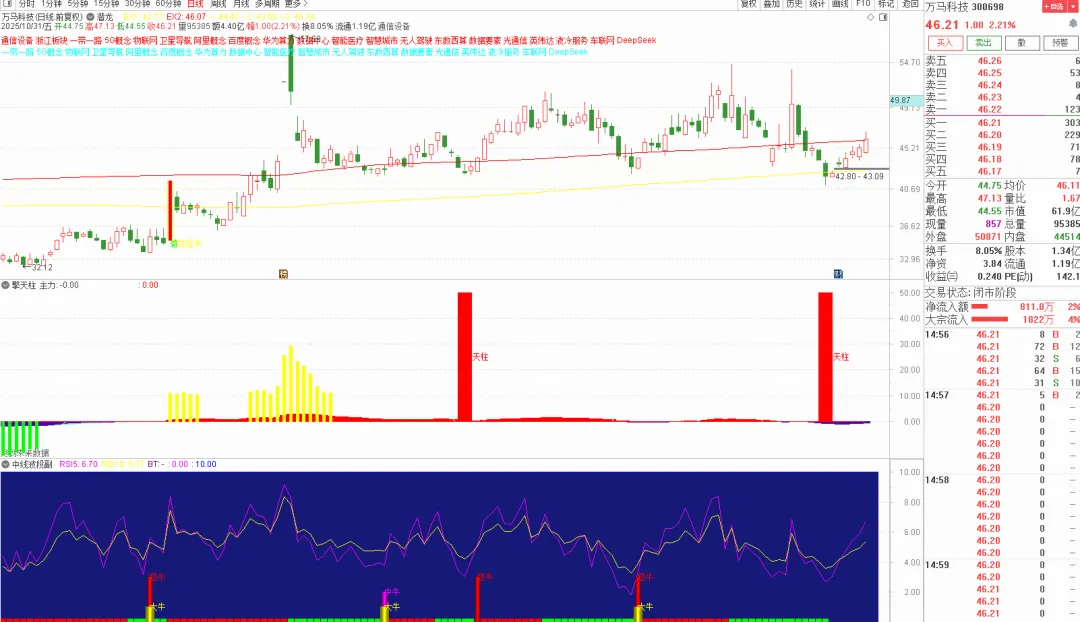Viewport: 1080px width, 622px height.
Task: Click the RSI5 6.70 indicator label
Action: (x=79, y=464)
